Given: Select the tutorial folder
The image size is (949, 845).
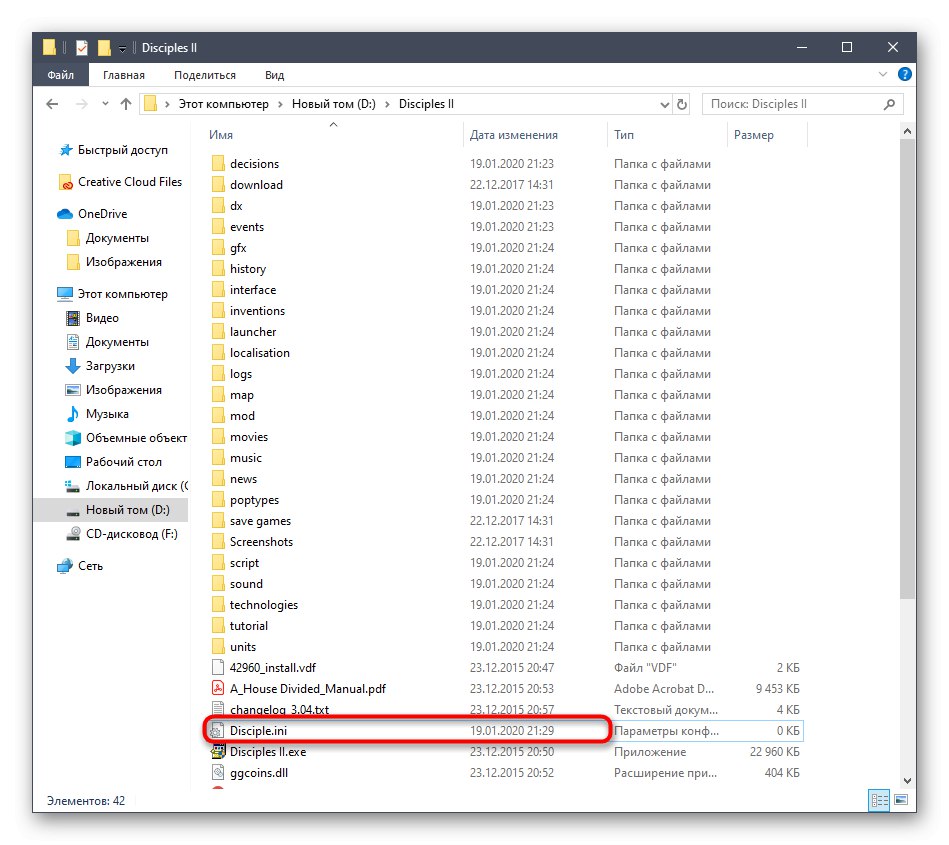Looking at the screenshot, I should (248, 625).
